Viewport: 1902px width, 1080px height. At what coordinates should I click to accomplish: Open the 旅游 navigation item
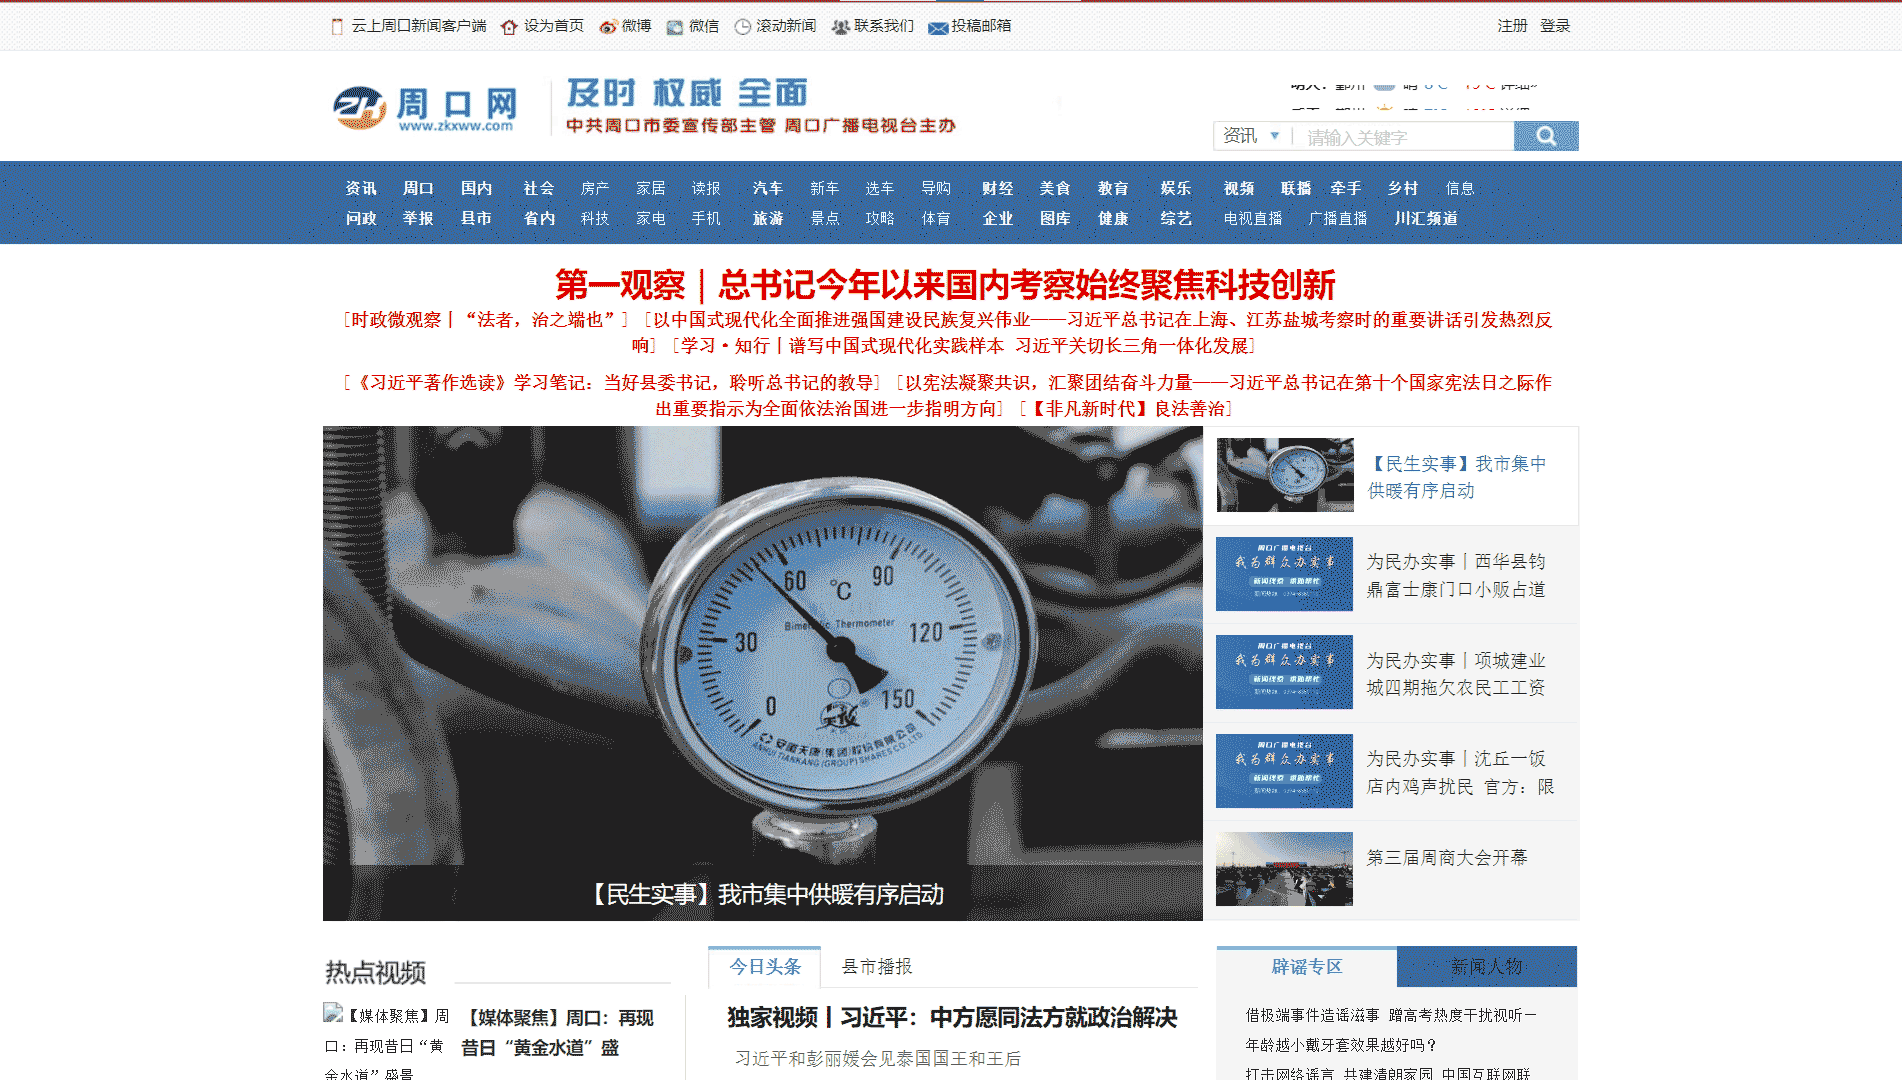coord(768,218)
